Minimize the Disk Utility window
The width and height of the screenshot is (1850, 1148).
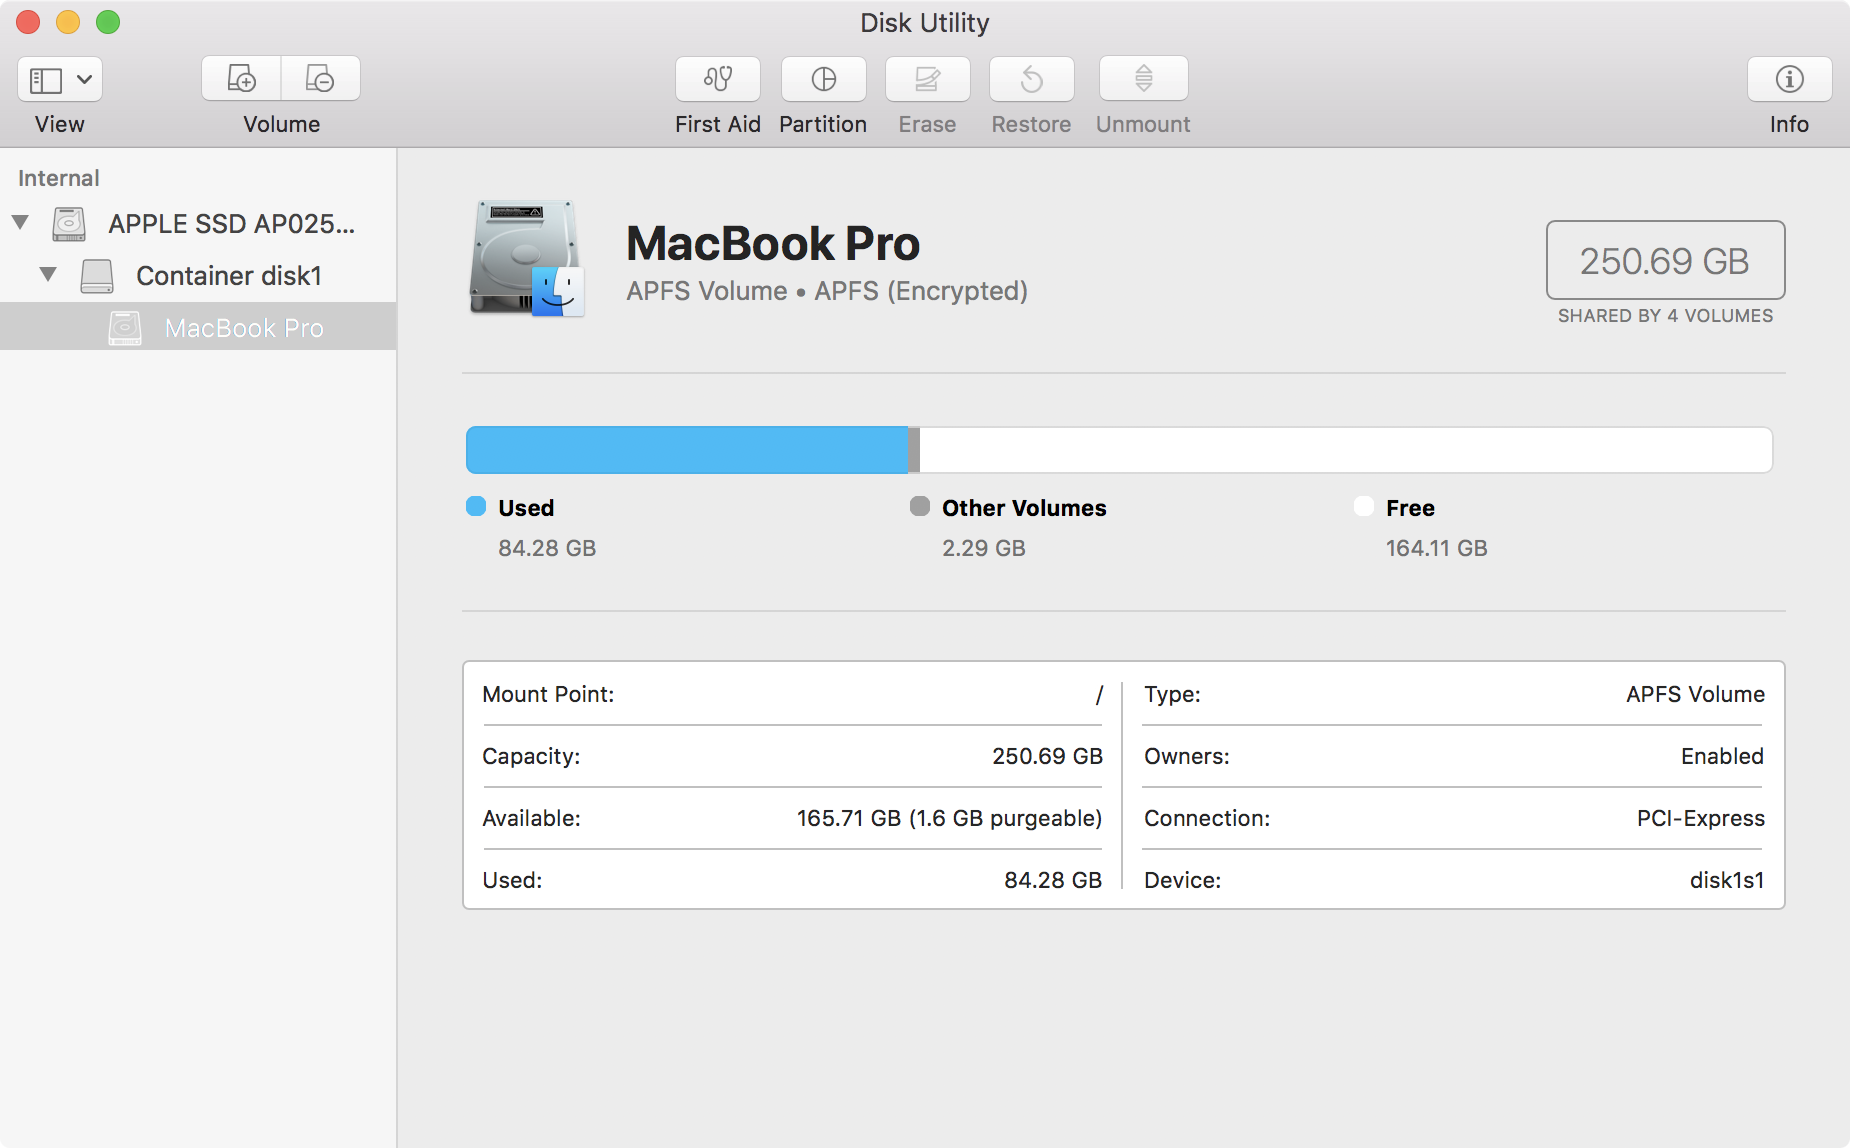click(68, 22)
